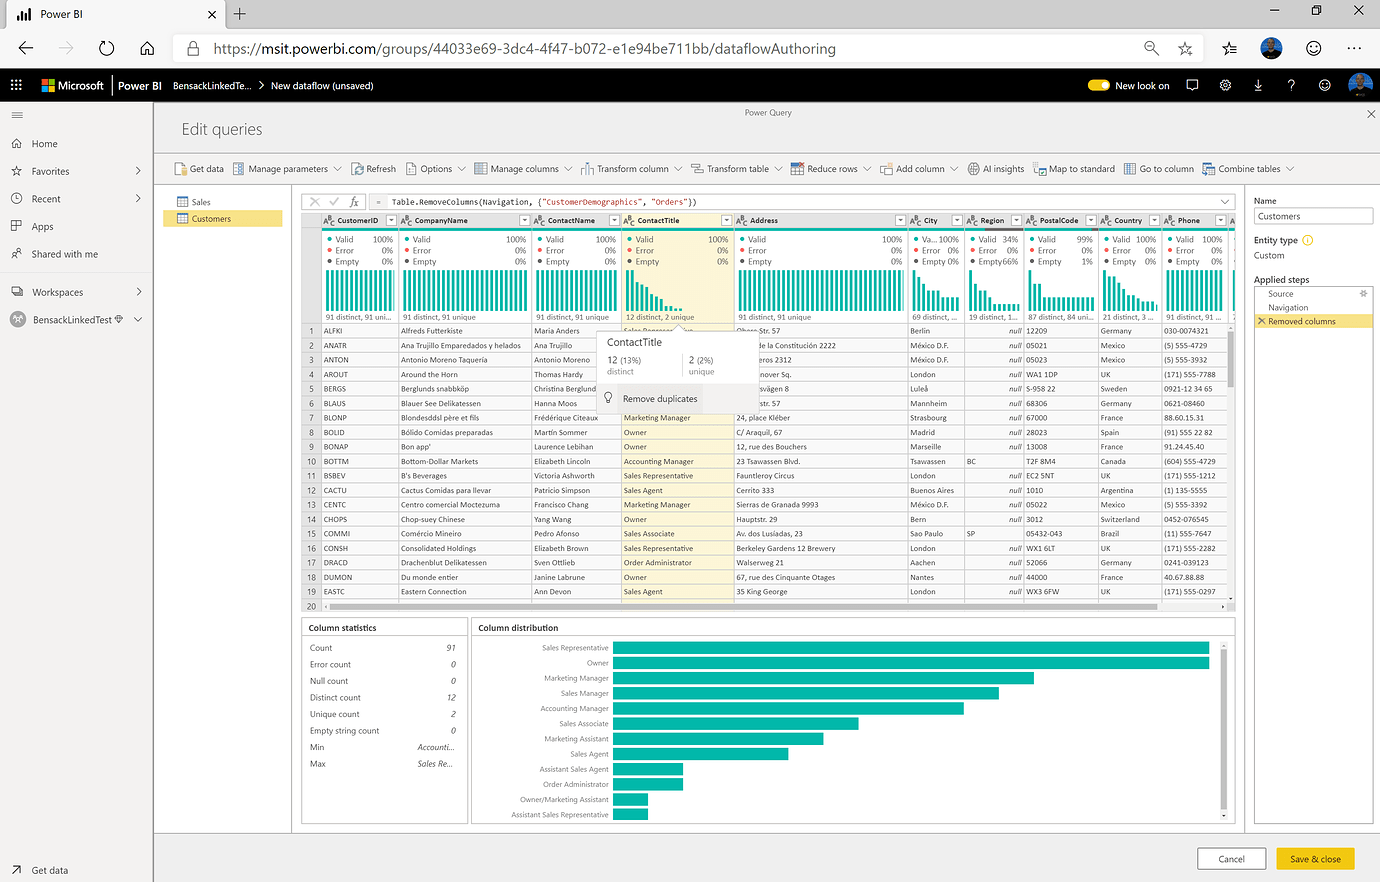
Task: Toggle the New look switch on
Action: [1098, 85]
